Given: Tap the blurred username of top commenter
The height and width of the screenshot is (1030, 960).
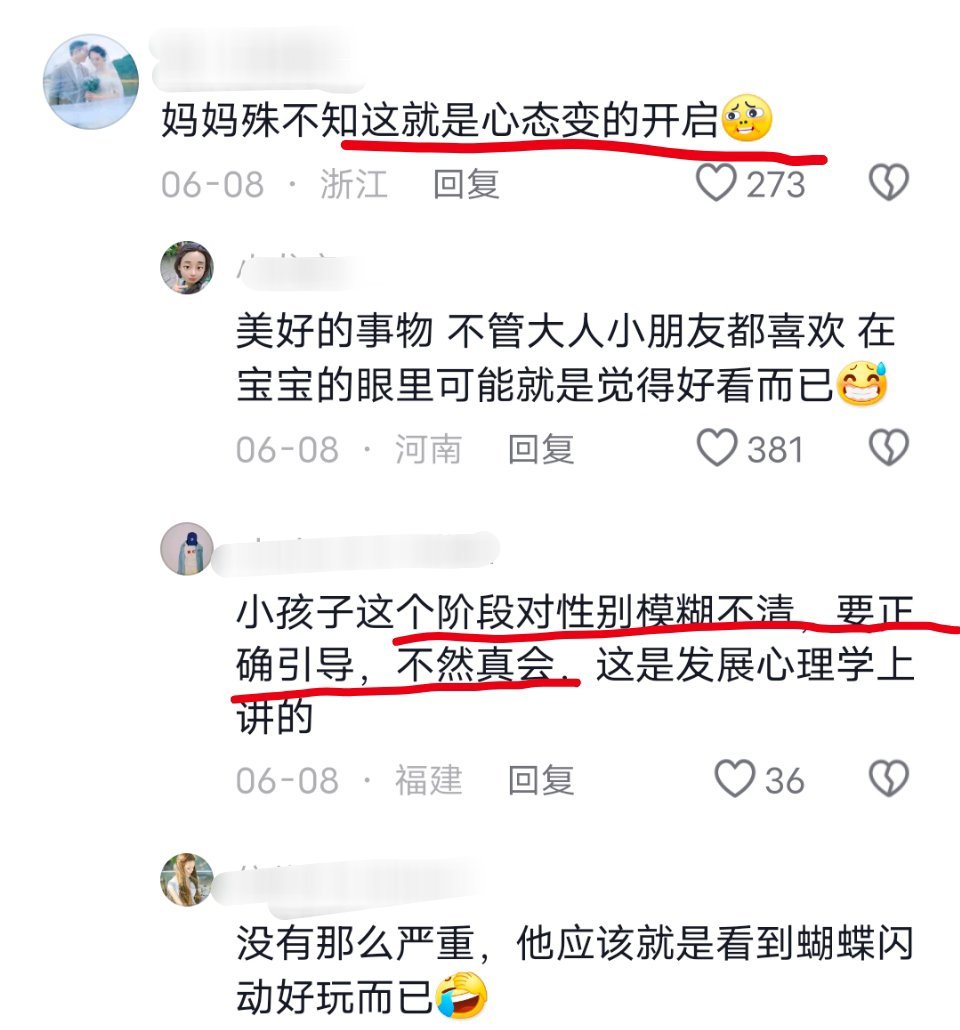Looking at the screenshot, I should coord(256,58).
